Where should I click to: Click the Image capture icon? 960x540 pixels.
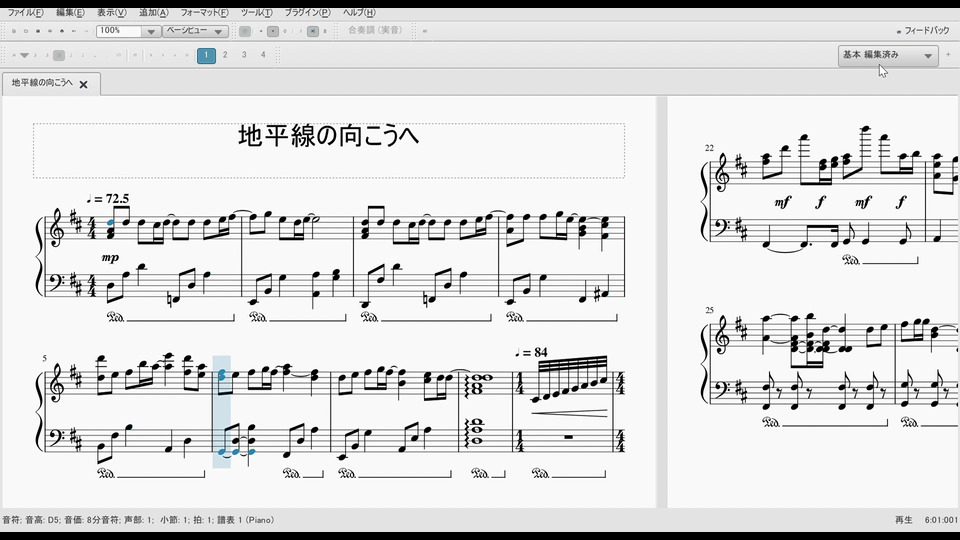[425, 31]
